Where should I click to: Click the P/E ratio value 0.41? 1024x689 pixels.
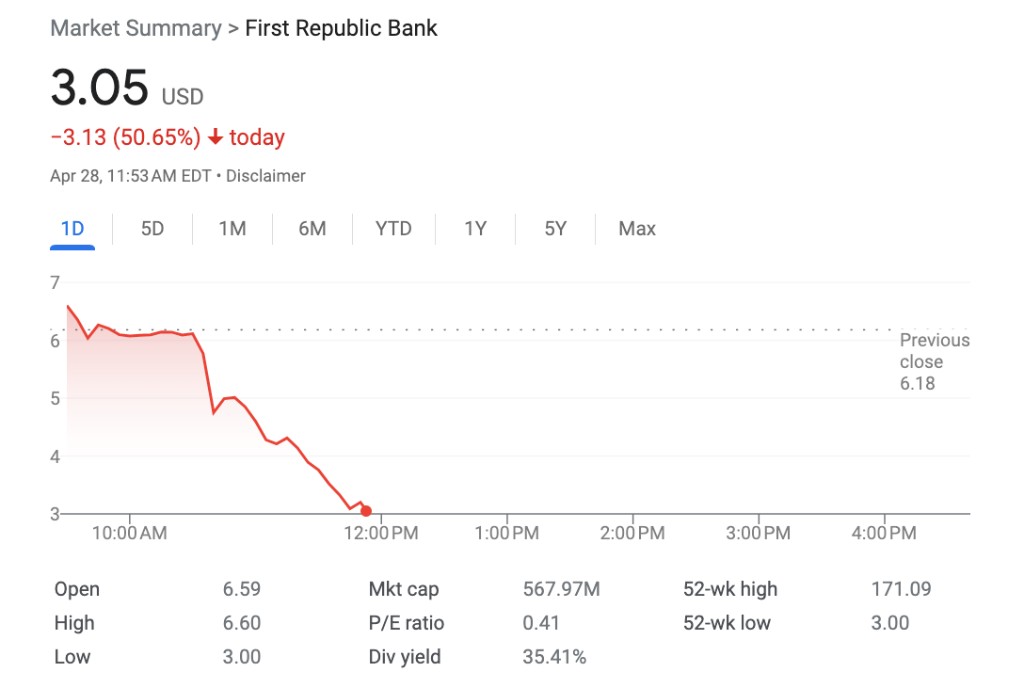(x=541, y=623)
